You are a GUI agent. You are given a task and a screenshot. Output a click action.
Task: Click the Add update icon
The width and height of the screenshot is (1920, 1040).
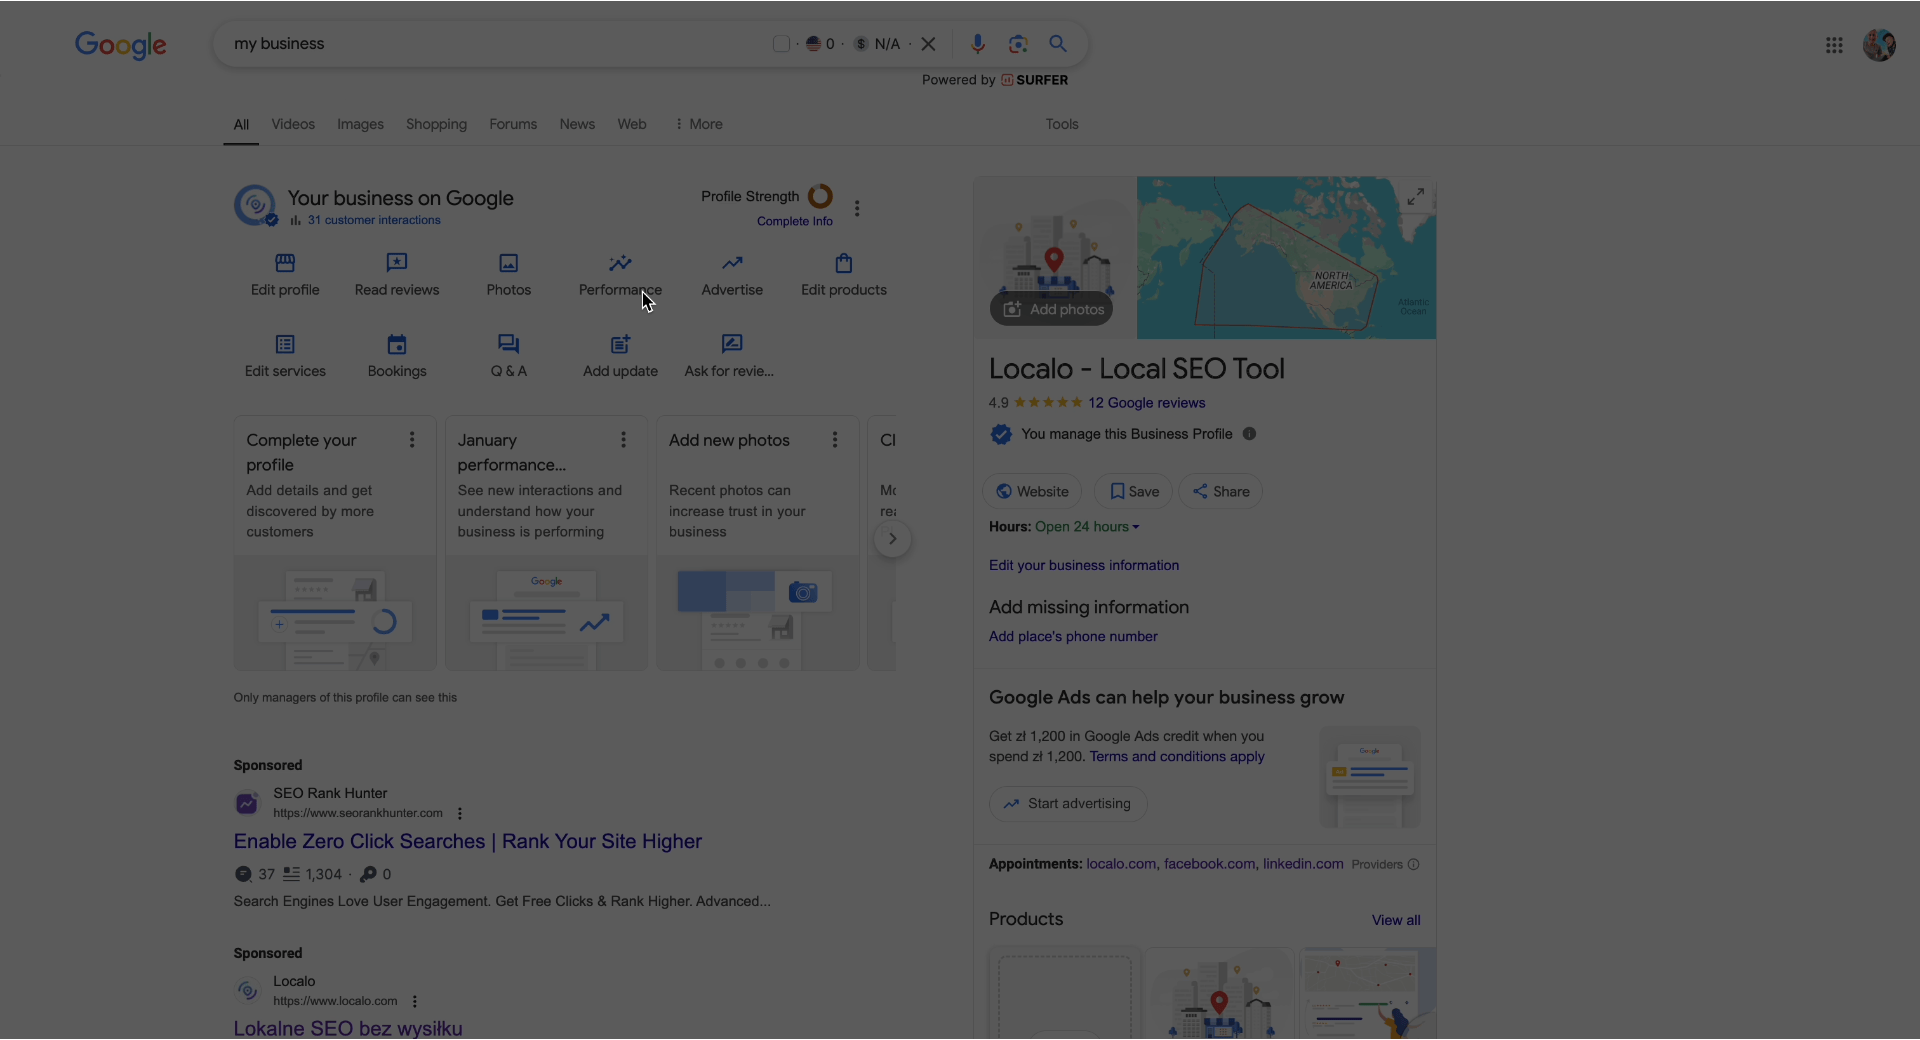[x=620, y=345]
